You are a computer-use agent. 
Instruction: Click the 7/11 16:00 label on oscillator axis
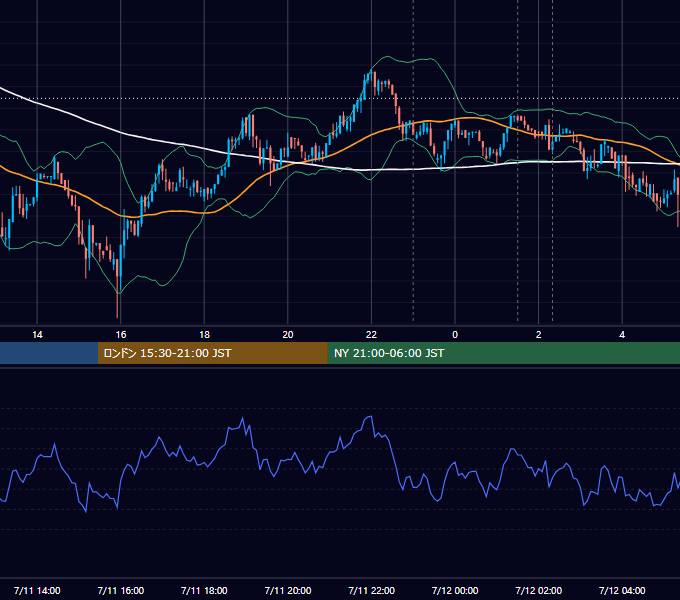click(121, 591)
